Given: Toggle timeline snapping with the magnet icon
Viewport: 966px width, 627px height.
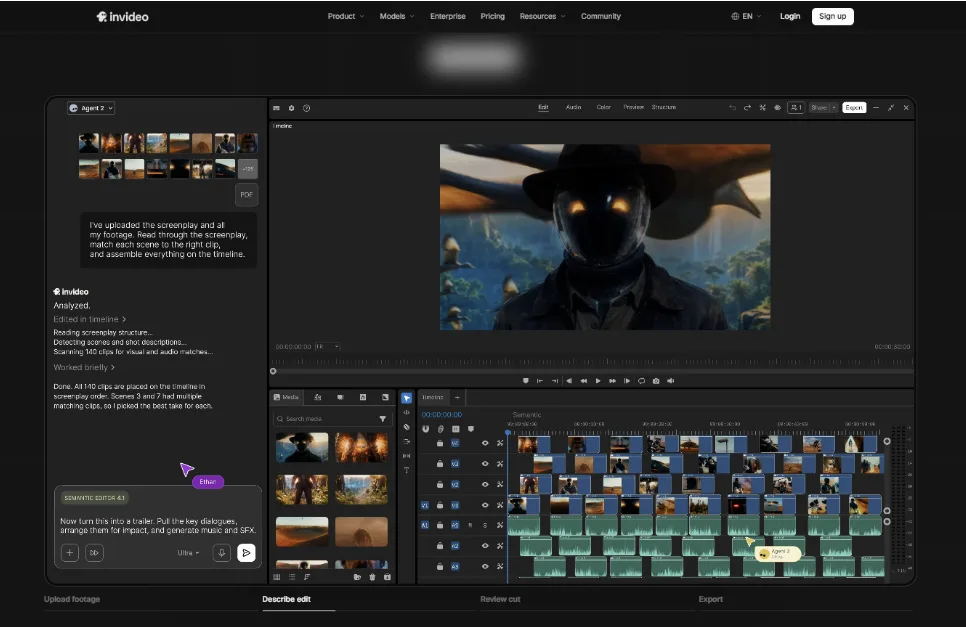Looking at the screenshot, I should (x=425, y=429).
